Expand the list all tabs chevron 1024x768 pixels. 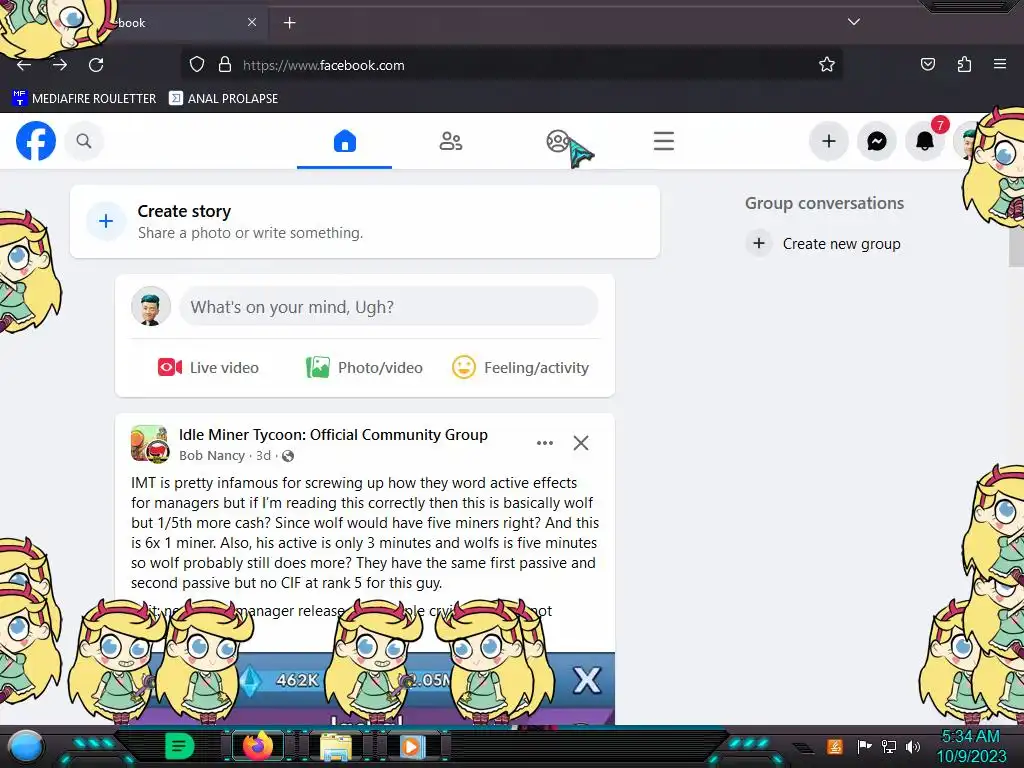point(854,22)
